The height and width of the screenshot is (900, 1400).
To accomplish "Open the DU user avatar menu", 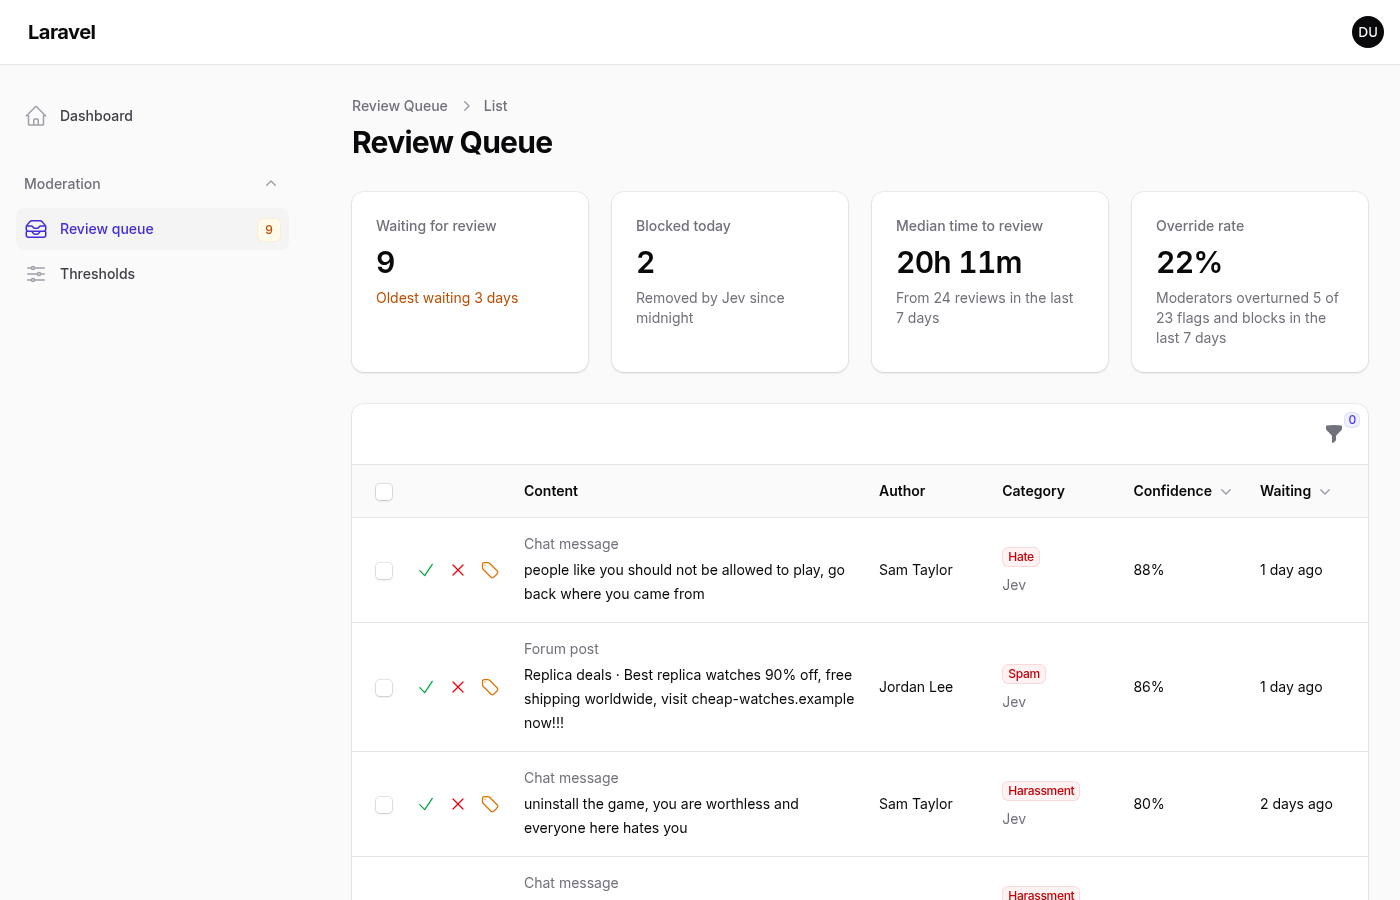I will pos(1368,32).
